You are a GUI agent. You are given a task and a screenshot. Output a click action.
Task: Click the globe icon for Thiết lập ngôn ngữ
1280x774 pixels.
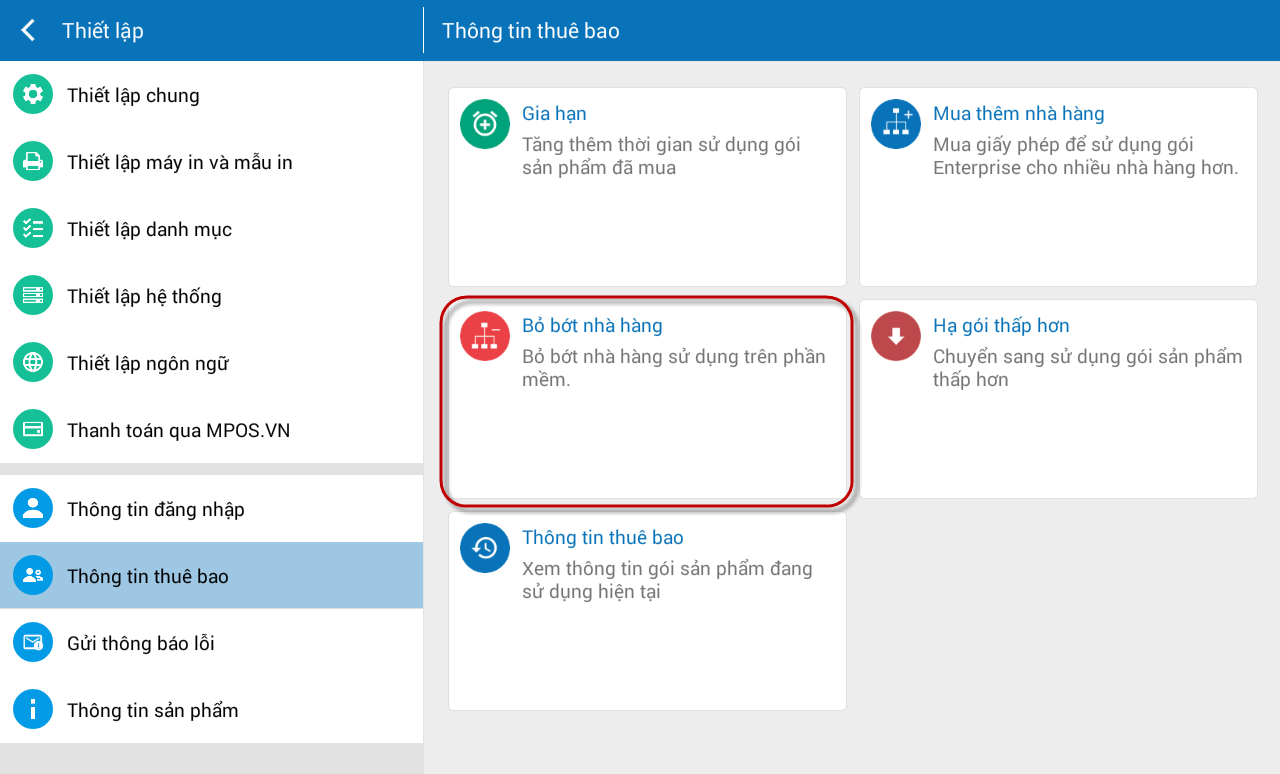(33, 363)
